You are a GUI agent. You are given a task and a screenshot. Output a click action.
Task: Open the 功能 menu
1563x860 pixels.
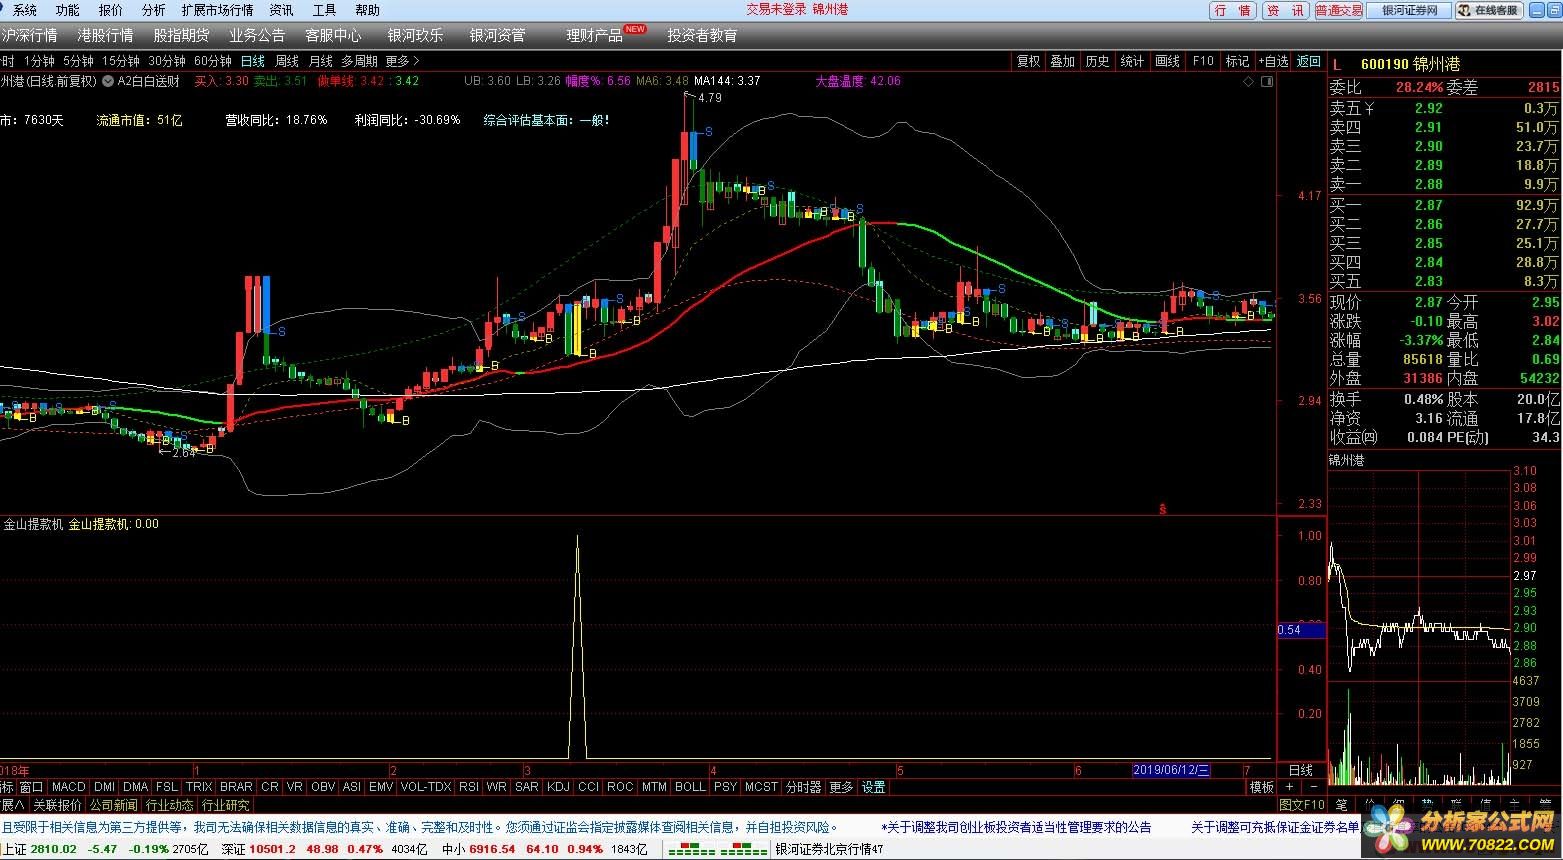click(67, 10)
